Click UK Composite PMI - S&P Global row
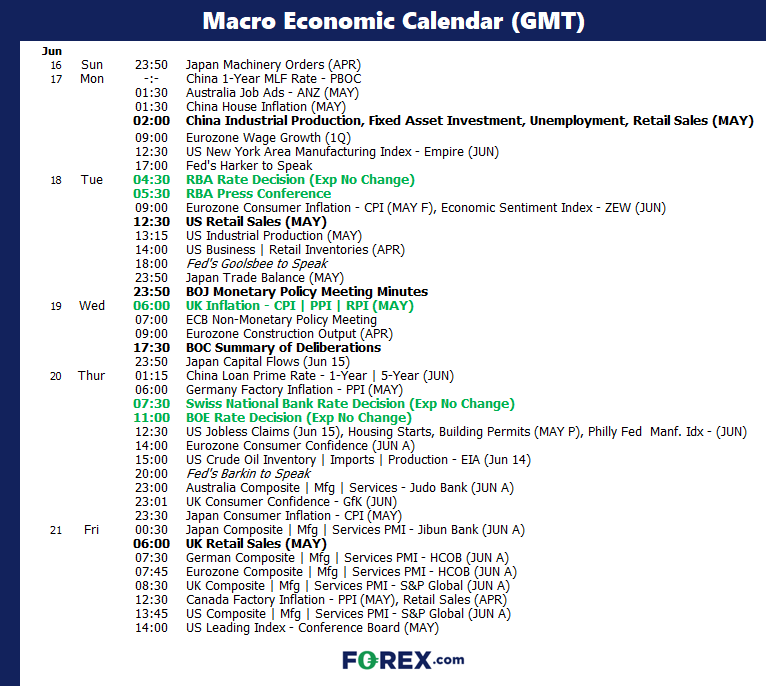This screenshot has height=686, width=766. 348,586
